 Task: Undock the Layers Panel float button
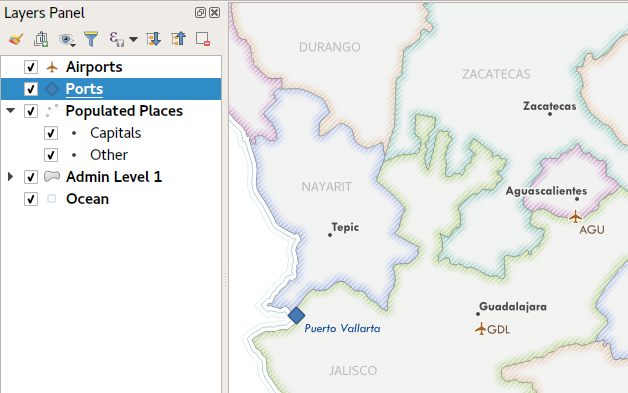200,13
